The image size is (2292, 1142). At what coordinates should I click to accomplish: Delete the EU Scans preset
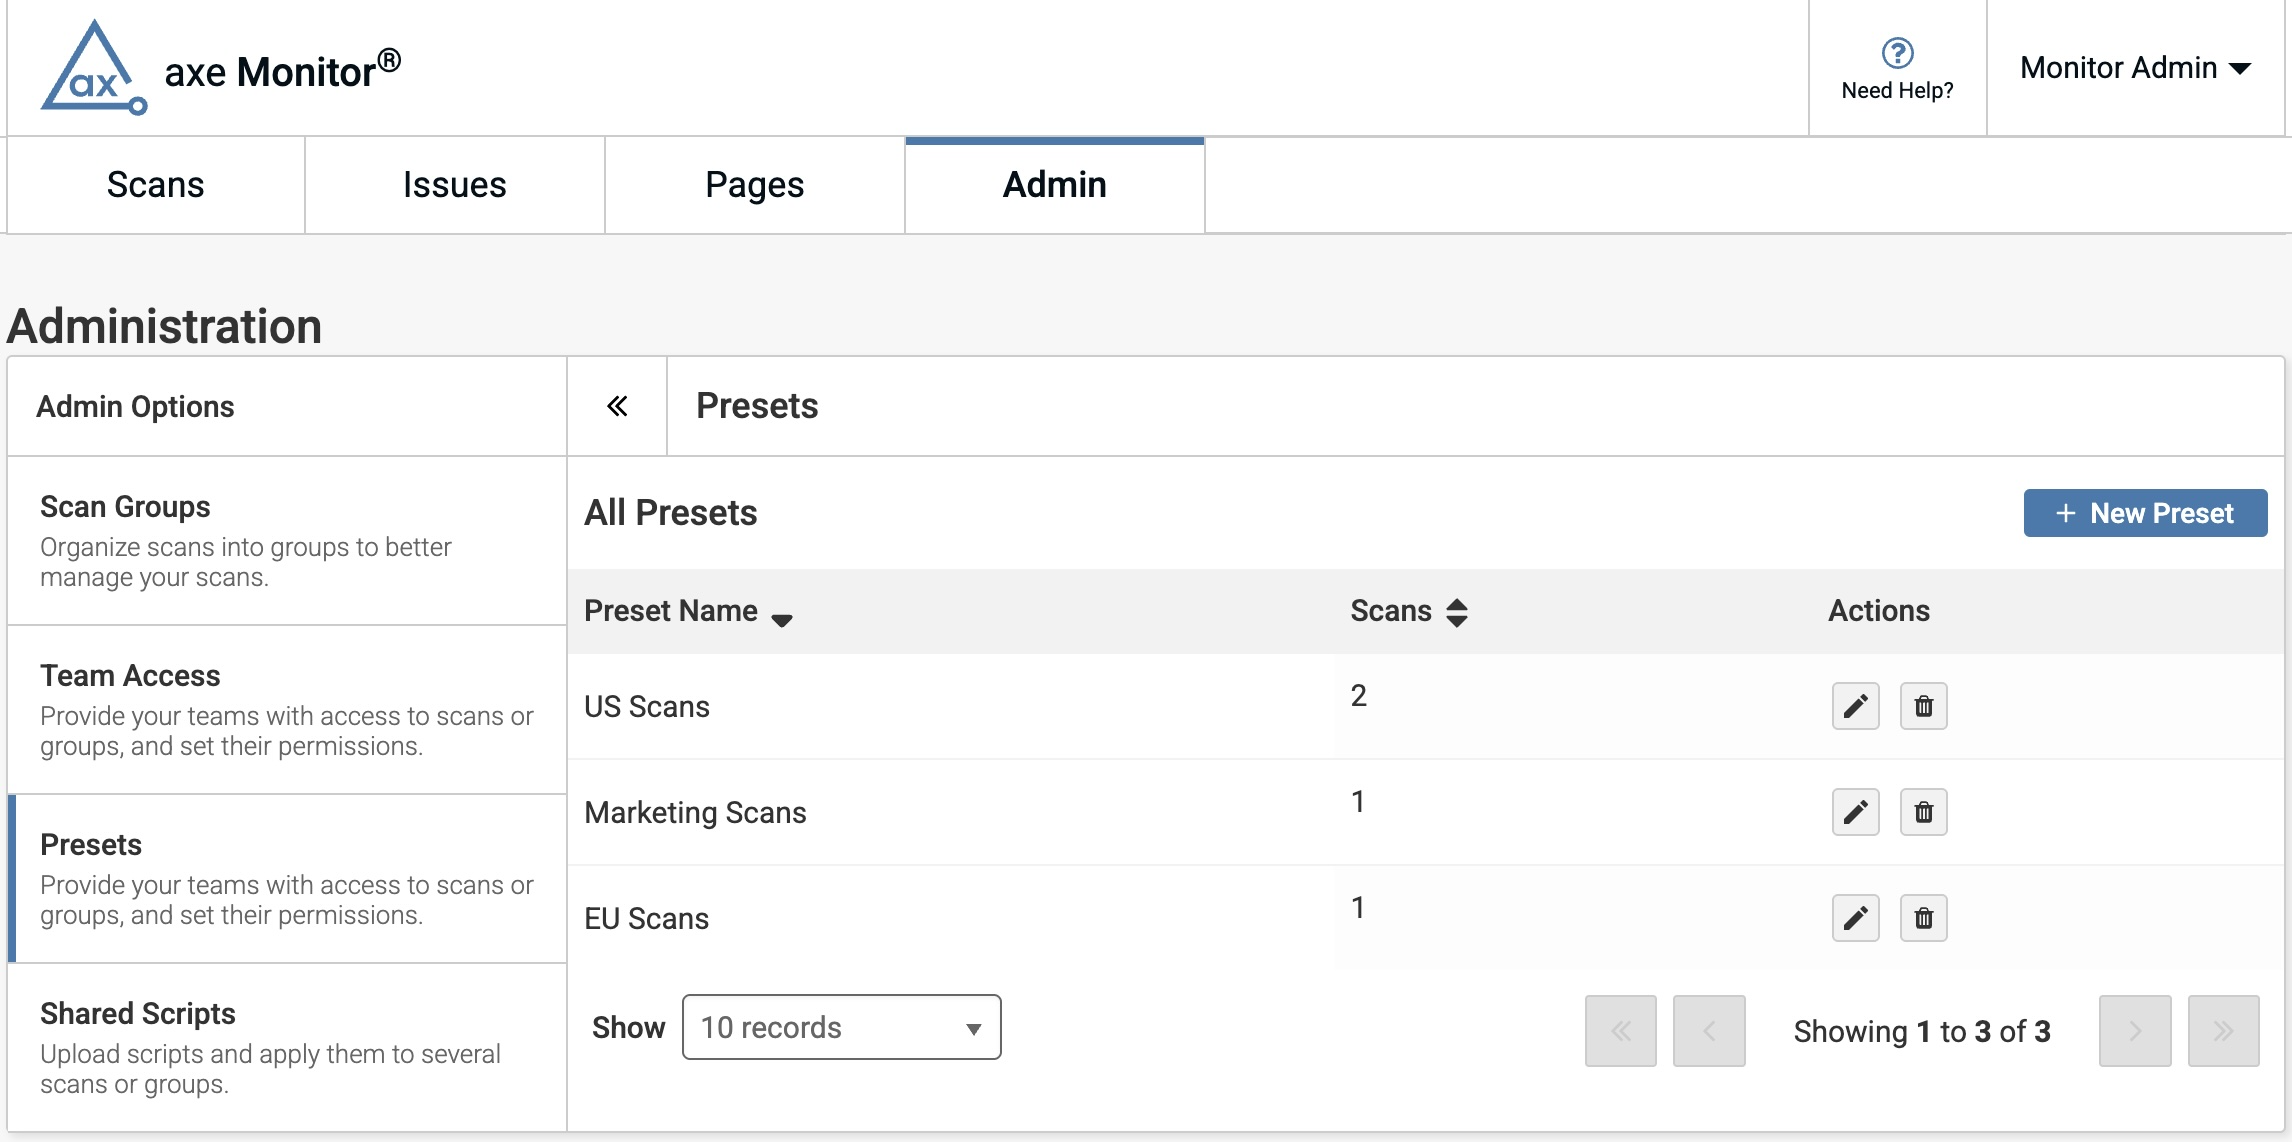[1923, 918]
